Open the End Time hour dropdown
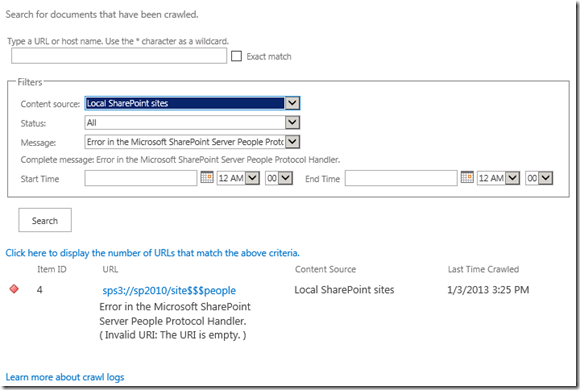The height and width of the screenshot is (390, 580). point(498,178)
